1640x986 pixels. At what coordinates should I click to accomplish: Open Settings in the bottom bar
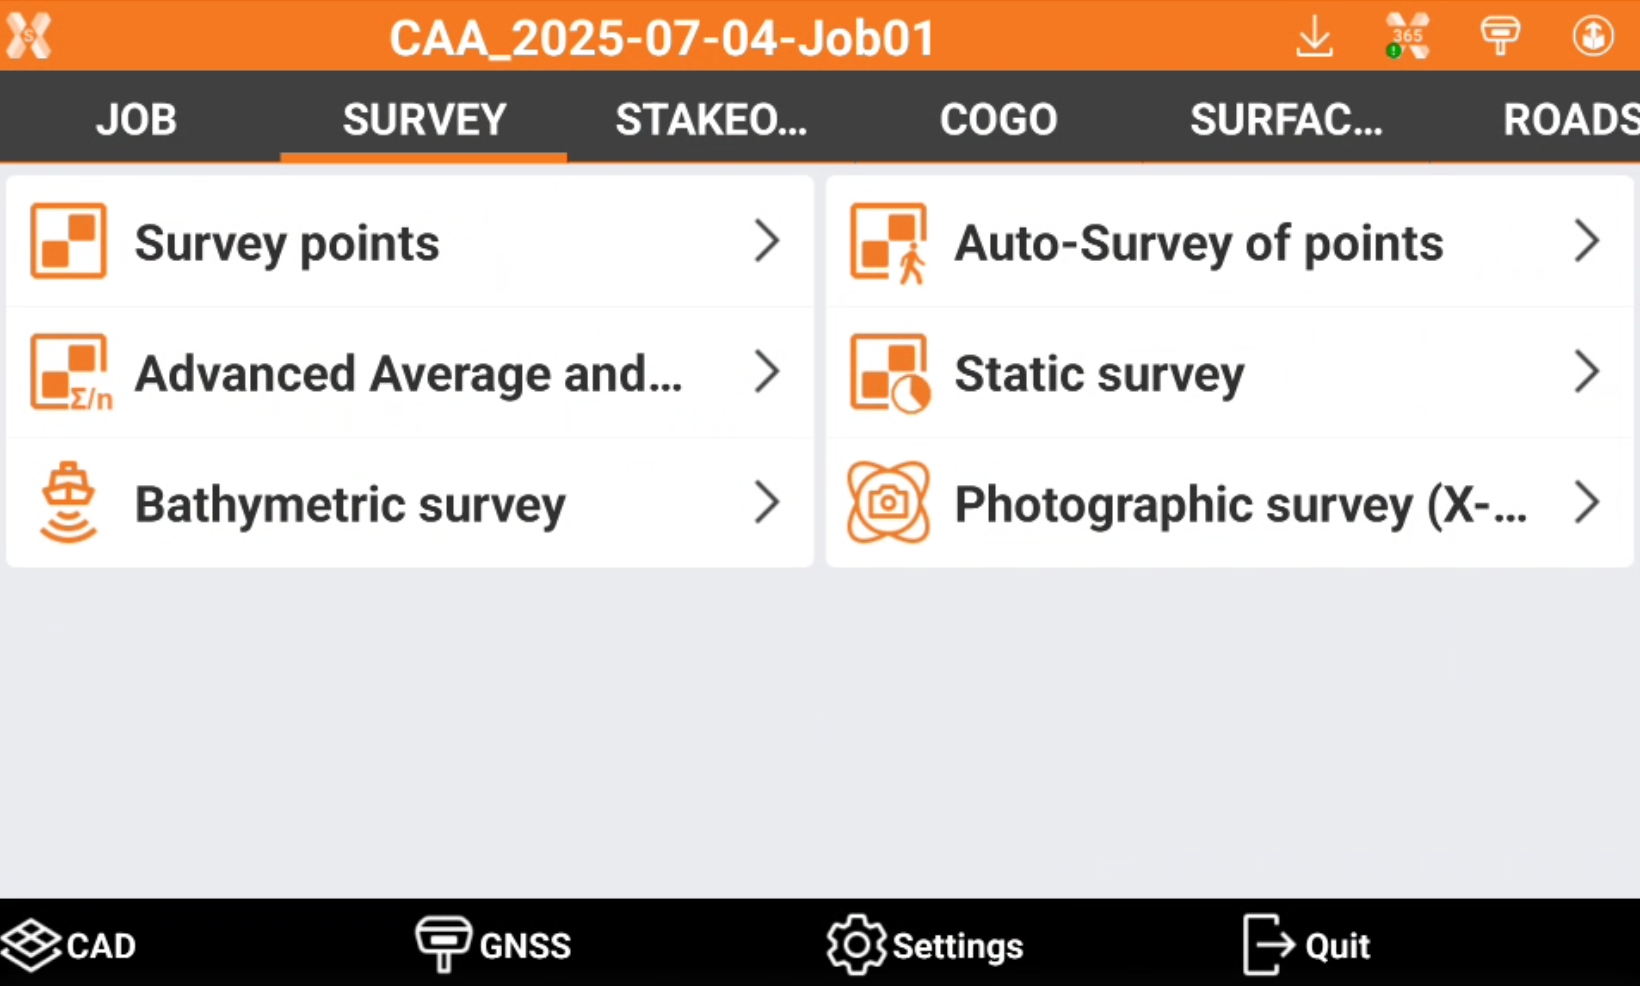925,945
